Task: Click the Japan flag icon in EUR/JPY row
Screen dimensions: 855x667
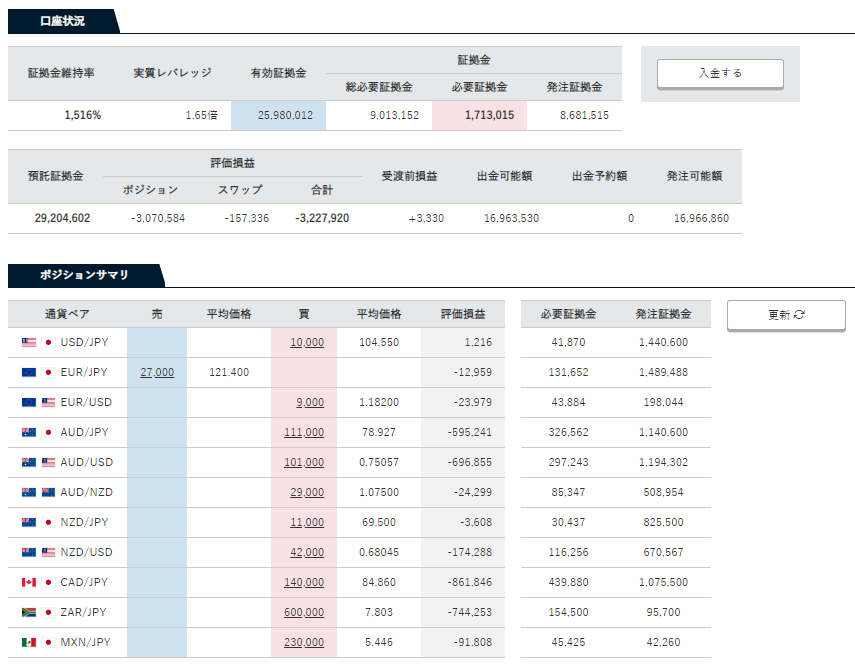Action: [x=49, y=372]
